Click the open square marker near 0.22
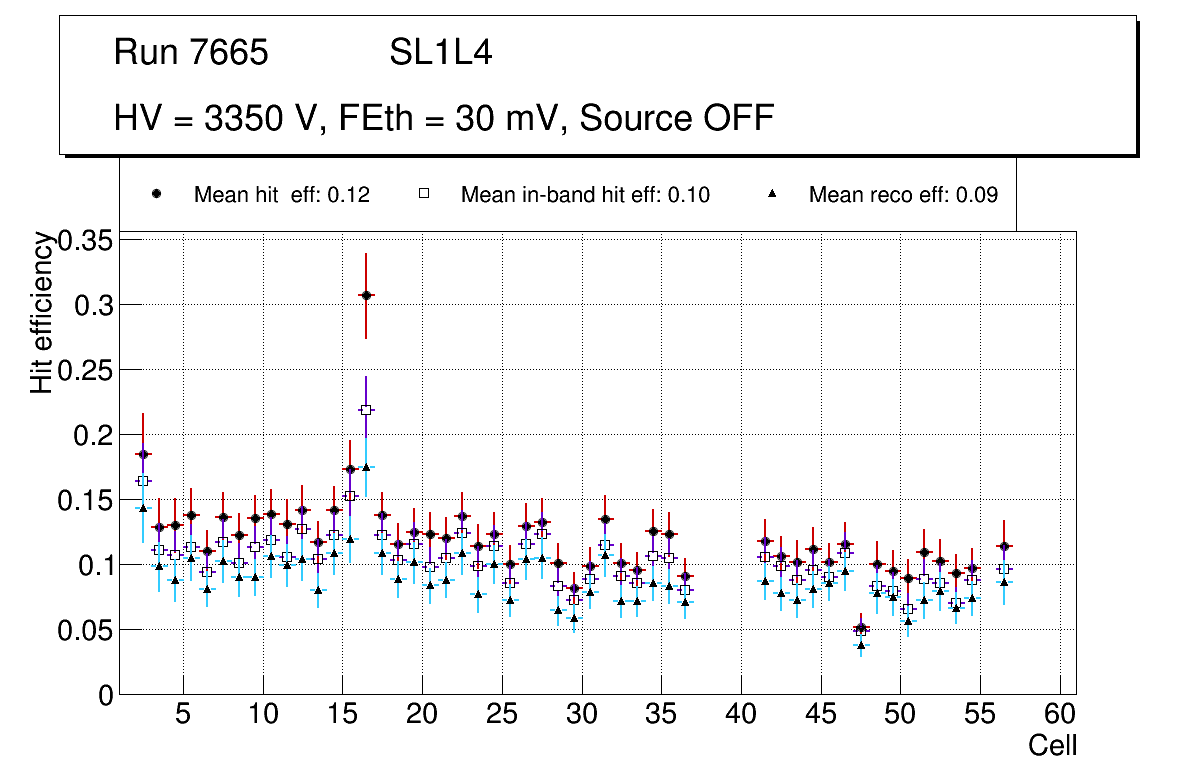The width and height of the screenshot is (1196, 772). [366, 409]
